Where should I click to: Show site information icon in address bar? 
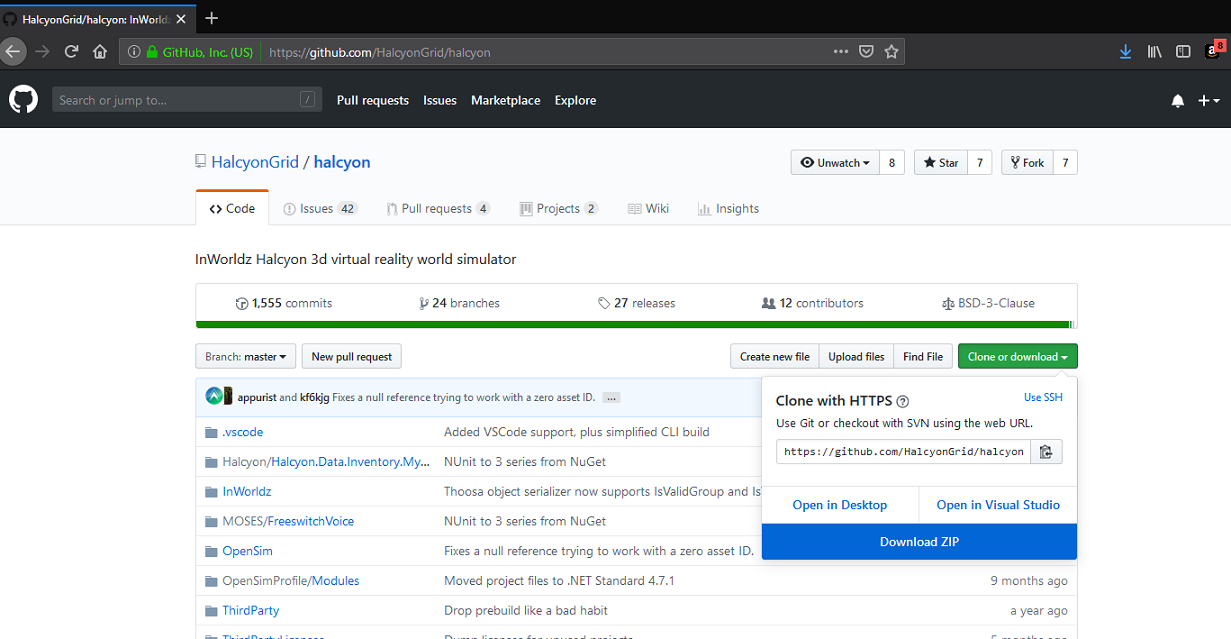tap(133, 52)
